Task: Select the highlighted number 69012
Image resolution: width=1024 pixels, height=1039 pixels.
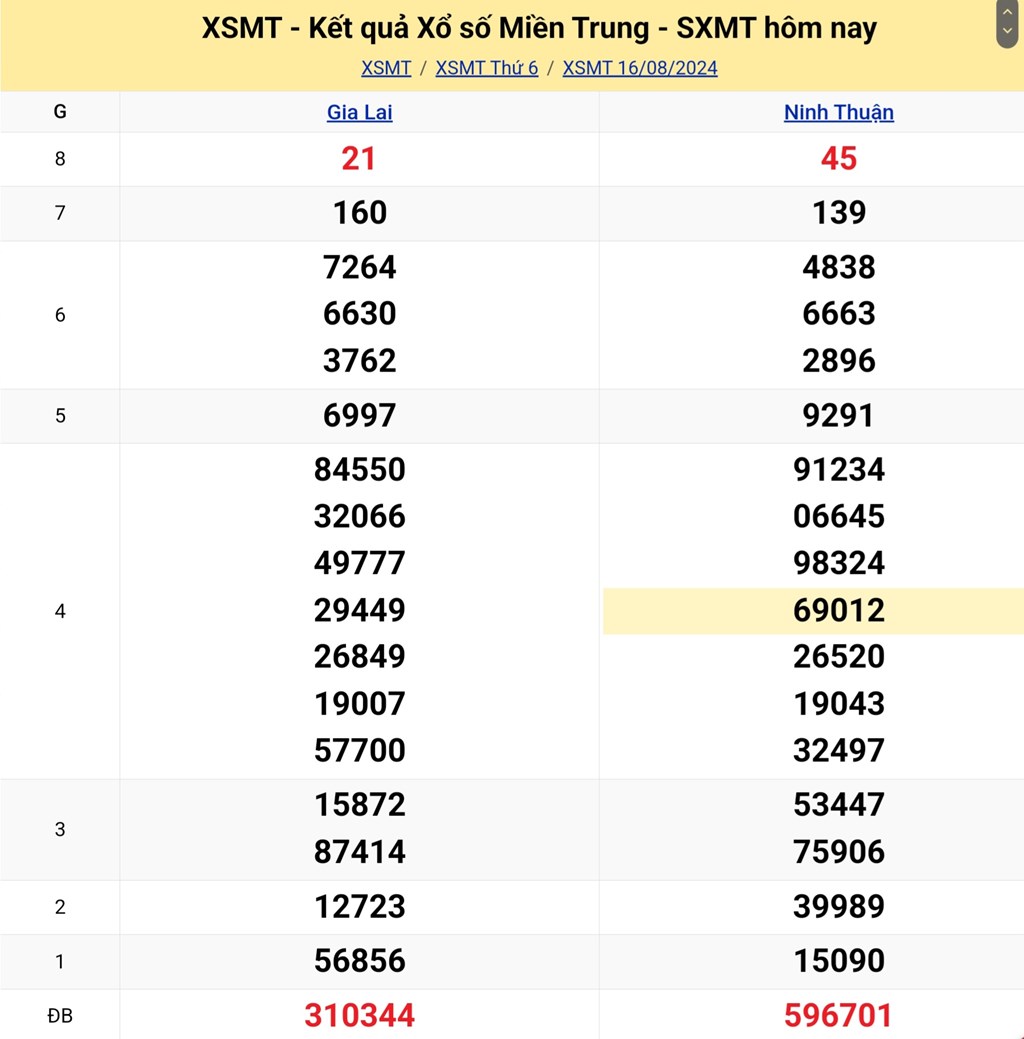Action: 838,610
